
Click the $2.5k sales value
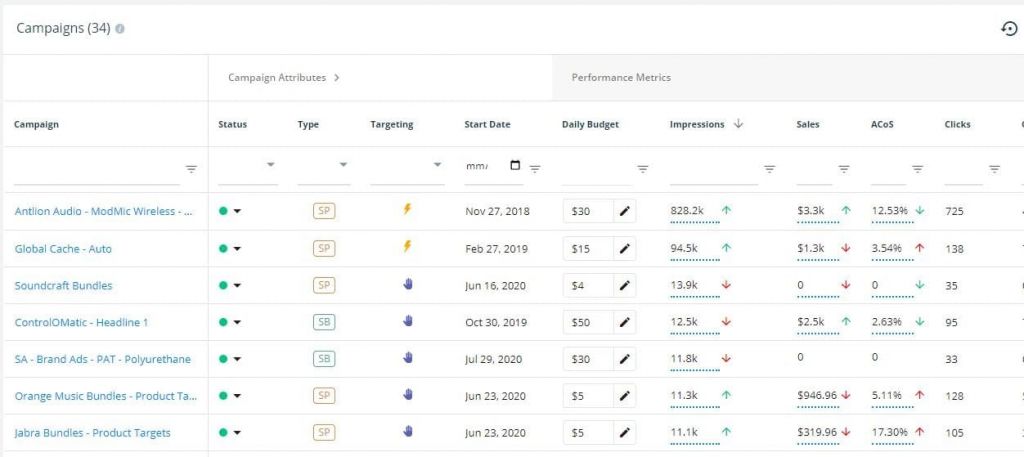(x=810, y=322)
